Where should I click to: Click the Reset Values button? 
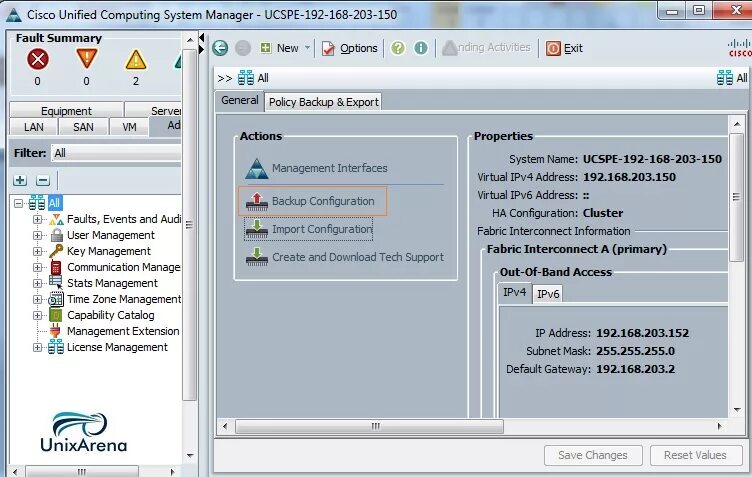[x=695, y=455]
